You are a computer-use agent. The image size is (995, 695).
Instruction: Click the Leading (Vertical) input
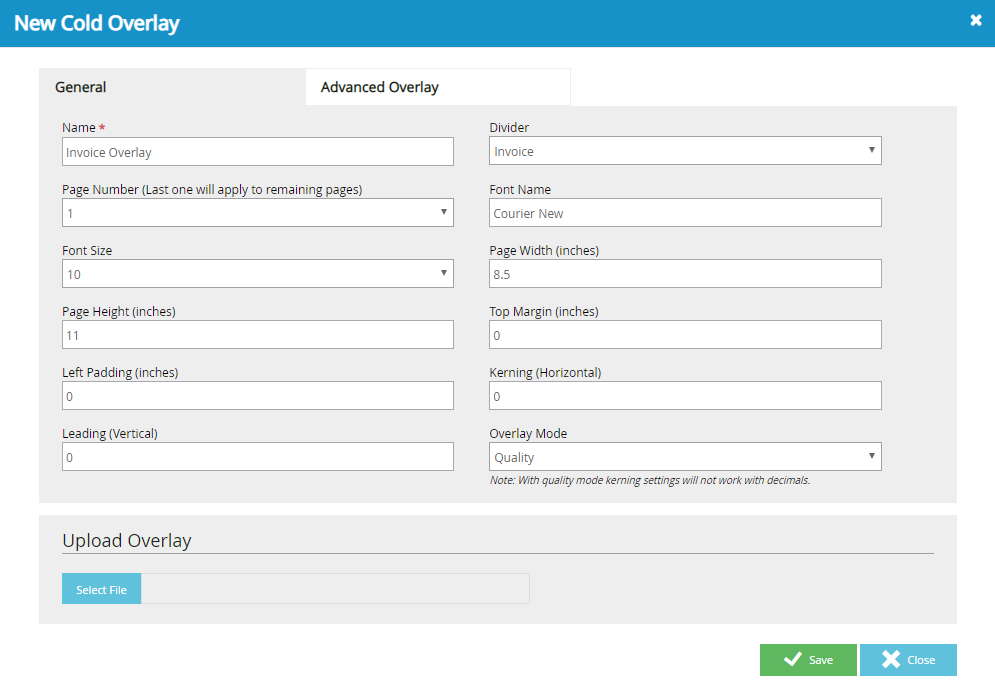point(257,457)
